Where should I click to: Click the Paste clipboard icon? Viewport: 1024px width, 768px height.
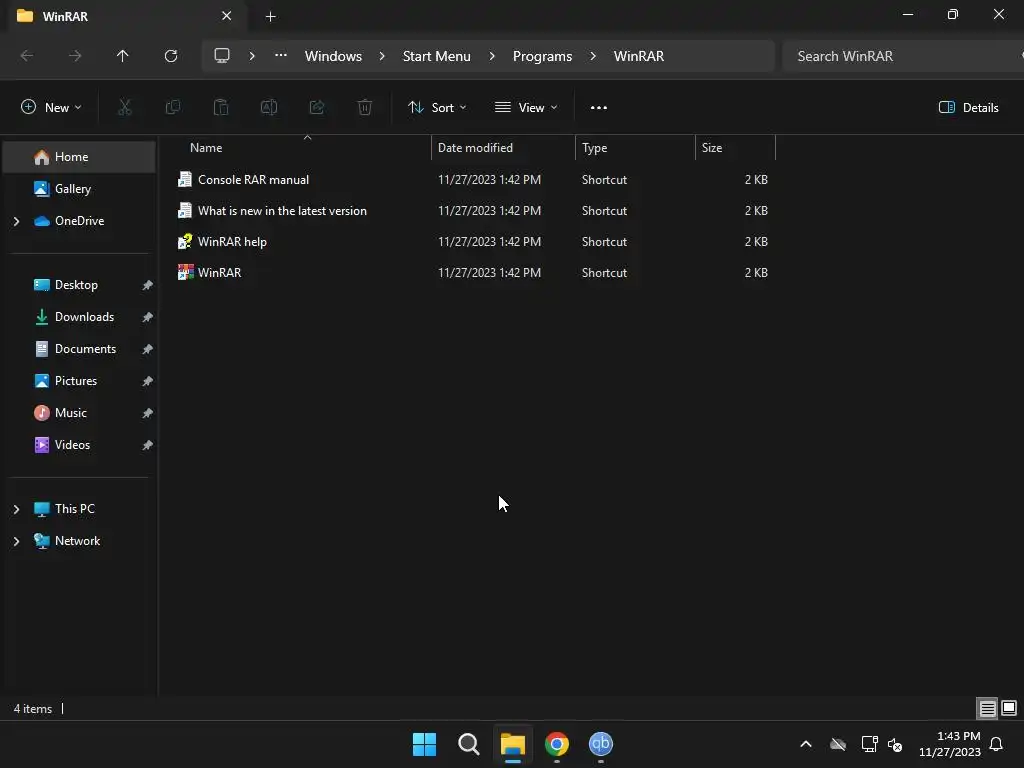pos(221,107)
